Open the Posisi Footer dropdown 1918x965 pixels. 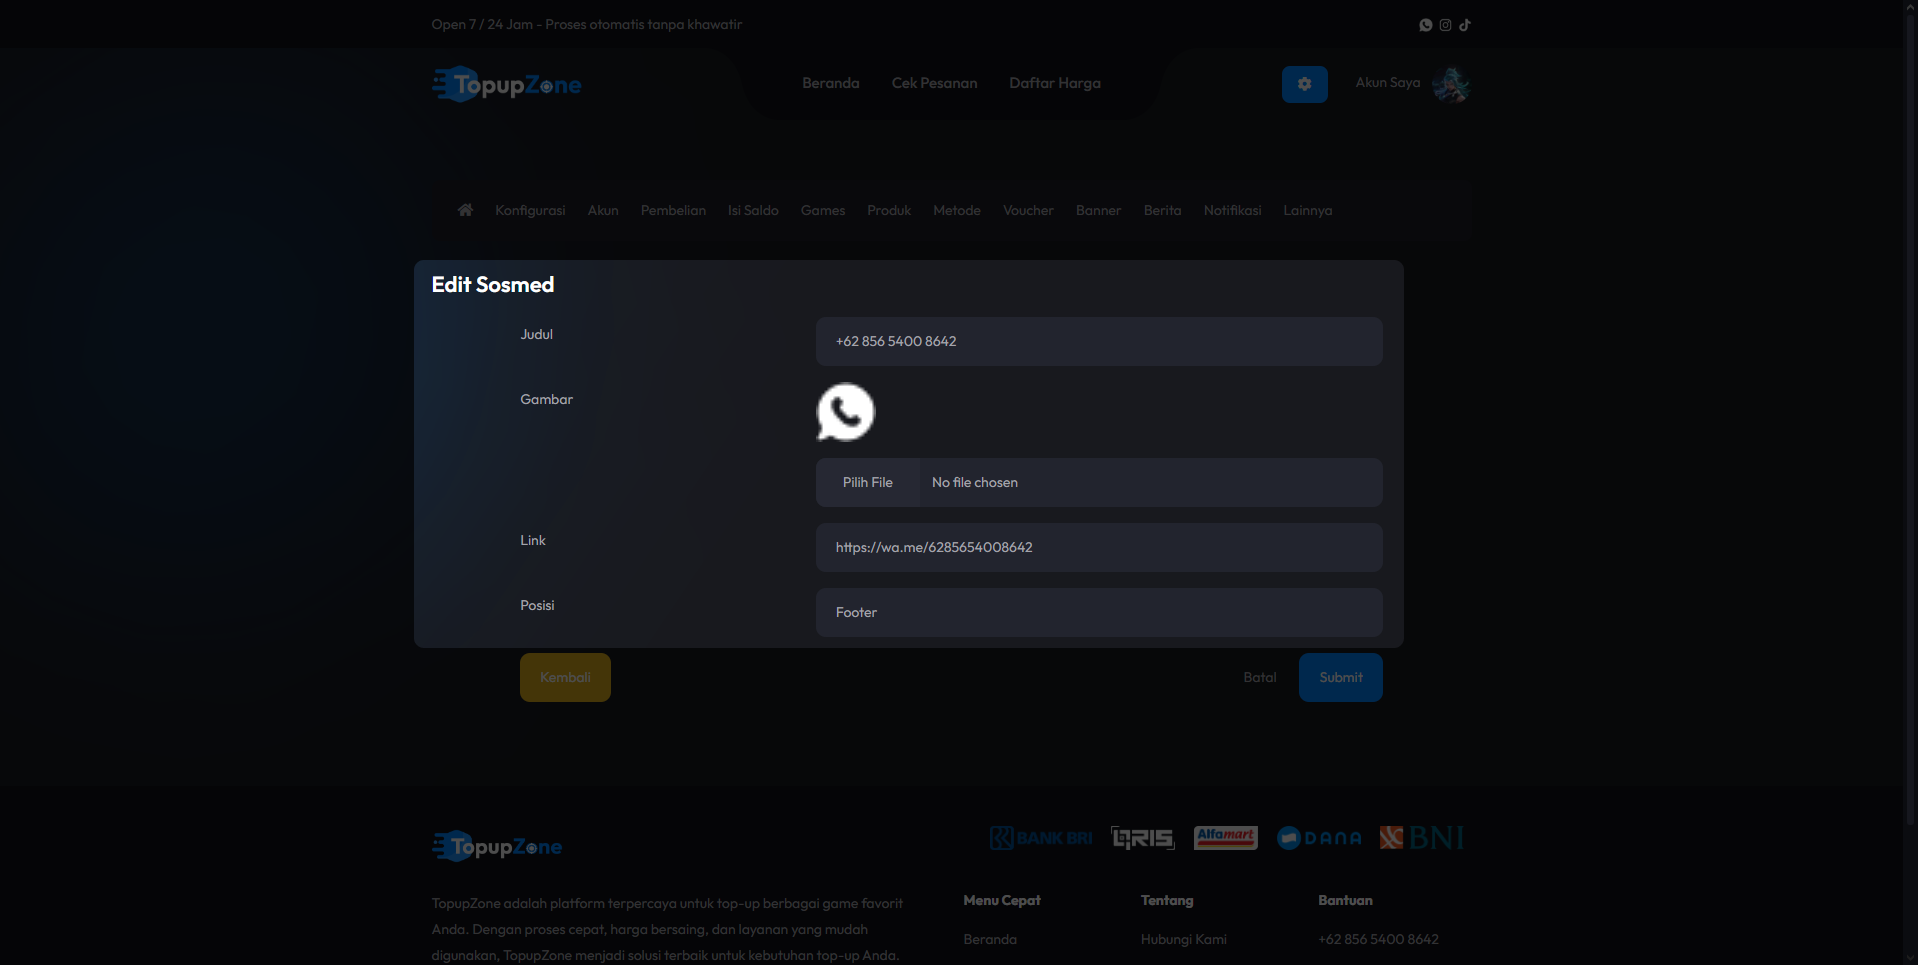(x=1099, y=612)
